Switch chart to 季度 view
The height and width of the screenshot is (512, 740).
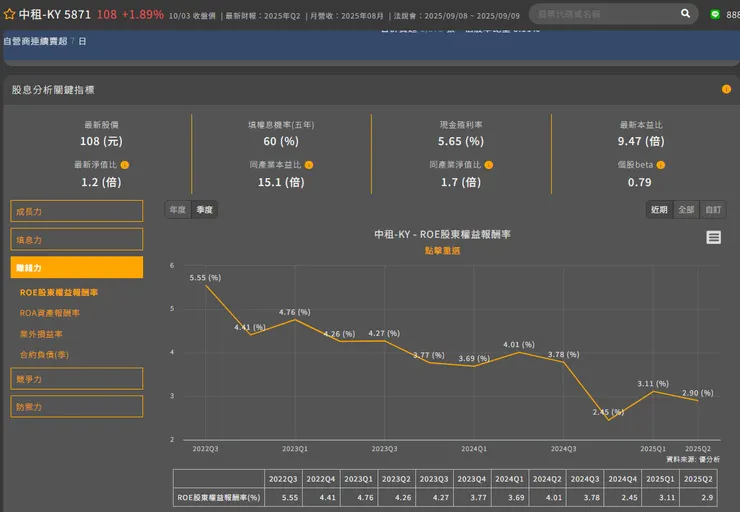[x=204, y=210]
